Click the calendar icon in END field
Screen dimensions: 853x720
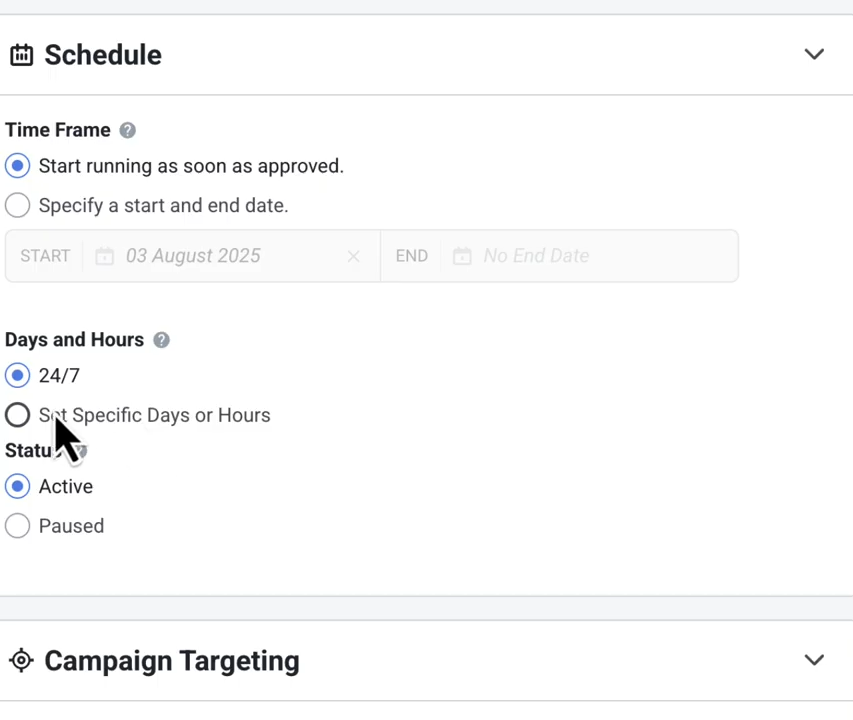[x=462, y=256]
